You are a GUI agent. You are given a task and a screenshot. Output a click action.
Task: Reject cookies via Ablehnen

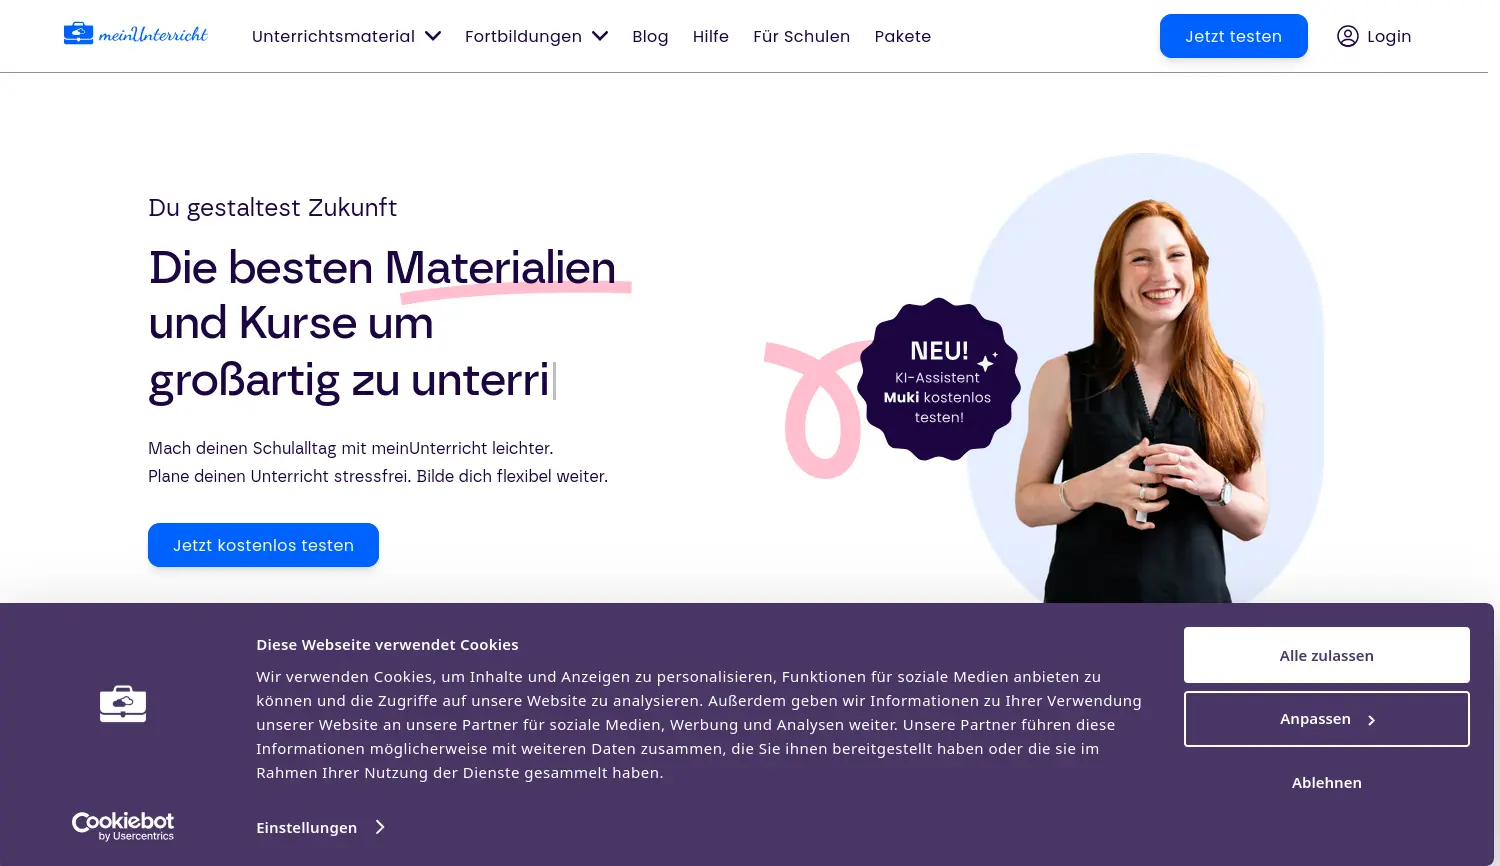1327,783
